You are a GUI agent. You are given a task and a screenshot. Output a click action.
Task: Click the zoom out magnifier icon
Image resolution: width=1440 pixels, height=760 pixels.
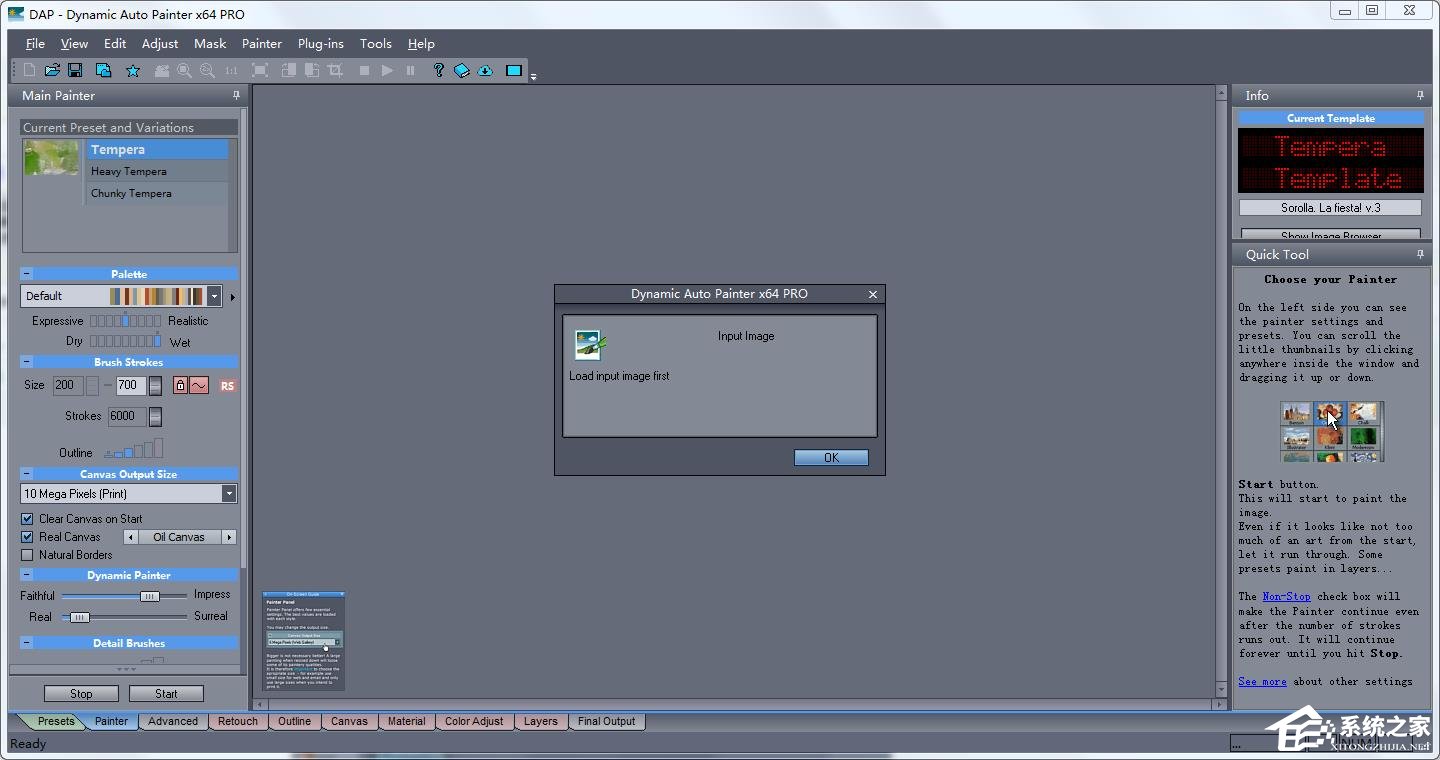tap(207, 70)
